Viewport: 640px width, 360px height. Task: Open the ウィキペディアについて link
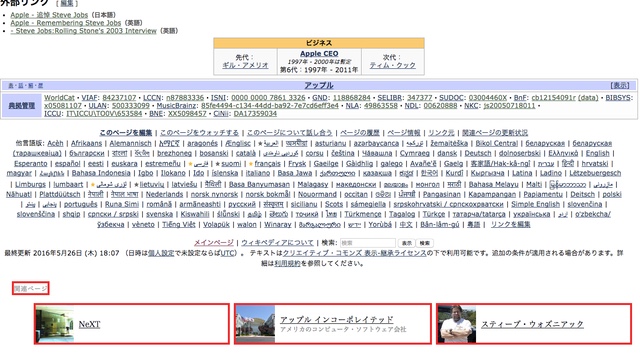[278, 242]
